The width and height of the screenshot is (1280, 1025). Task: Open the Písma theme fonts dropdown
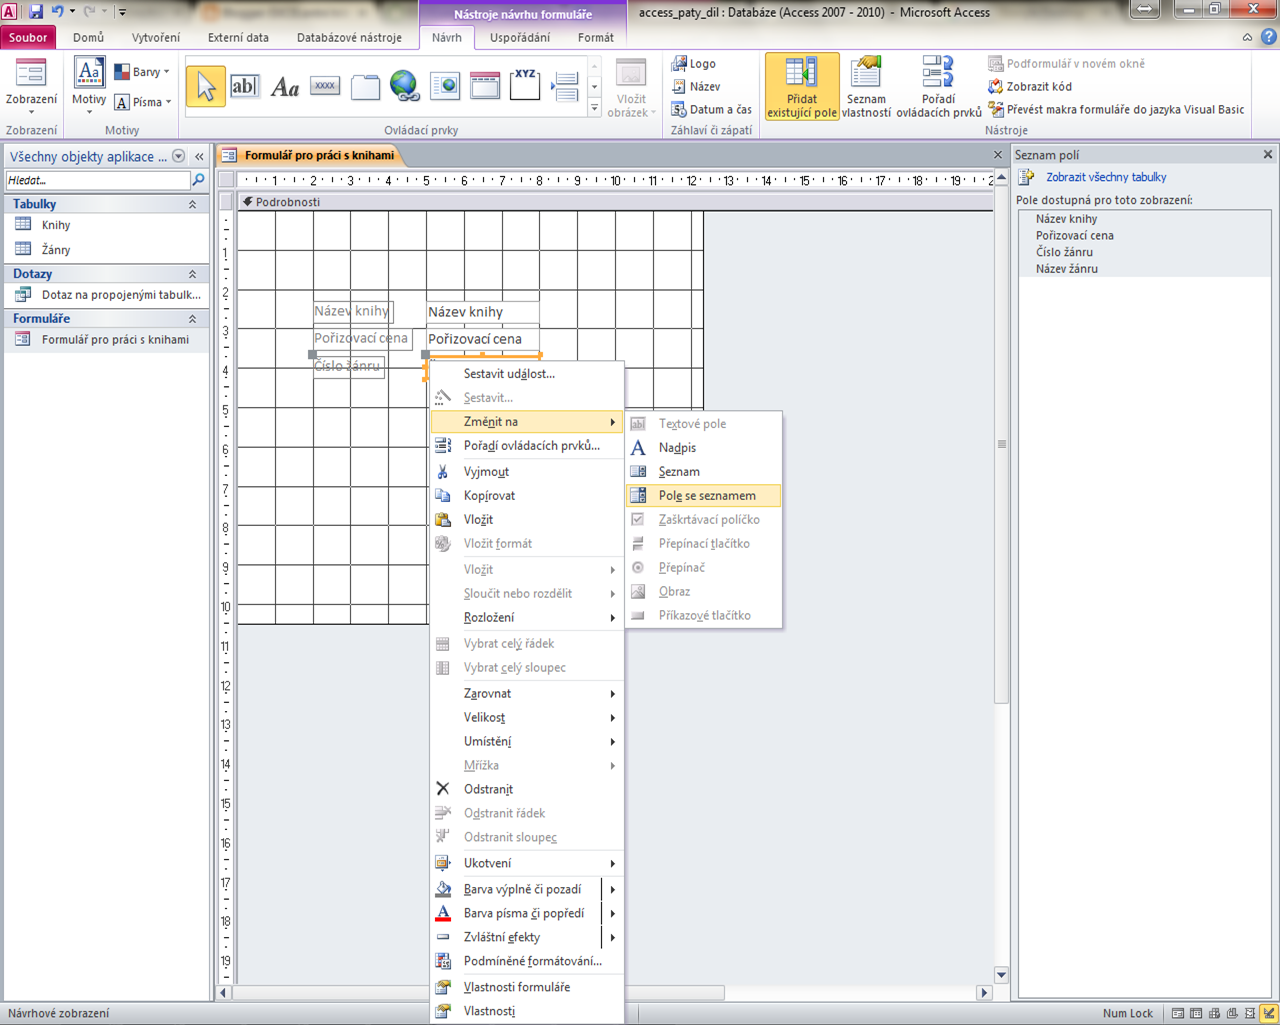tap(142, 102)
